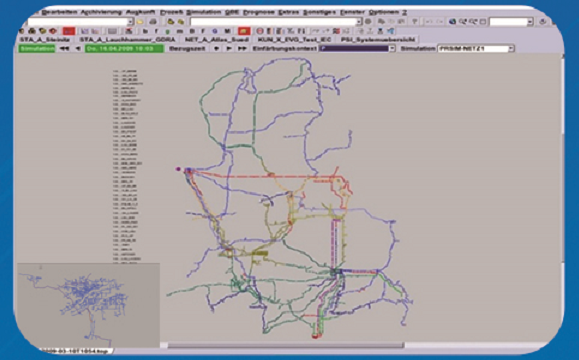Image resolution: width=579 pixels, height=360 pixels.
Task: Click the red folder icon after M
Action: pyautogui.click(x=244, y=31)
